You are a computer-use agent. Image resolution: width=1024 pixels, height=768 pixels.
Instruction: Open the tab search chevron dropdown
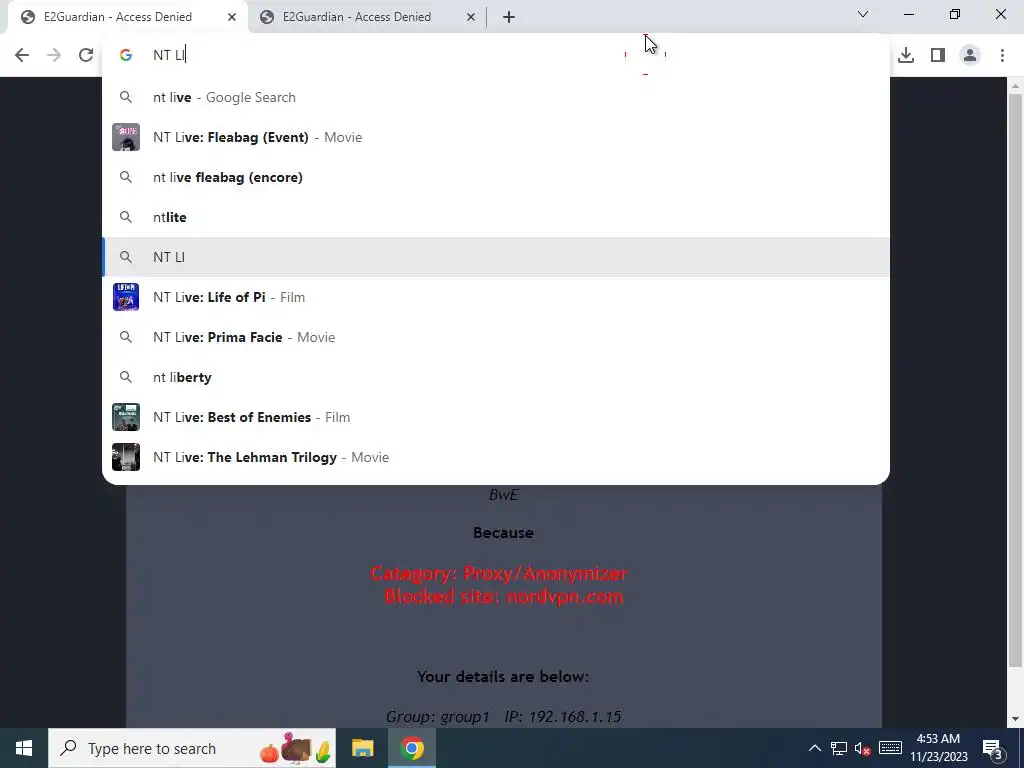point(863,14)
